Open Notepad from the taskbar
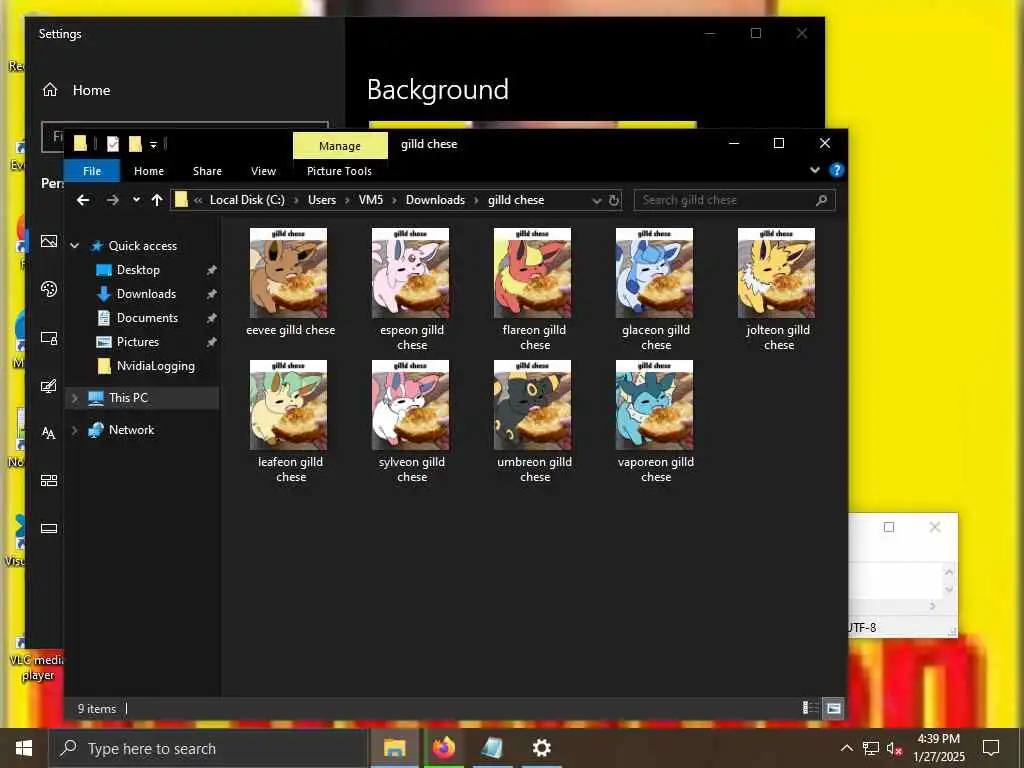 (x=492, y=748)
